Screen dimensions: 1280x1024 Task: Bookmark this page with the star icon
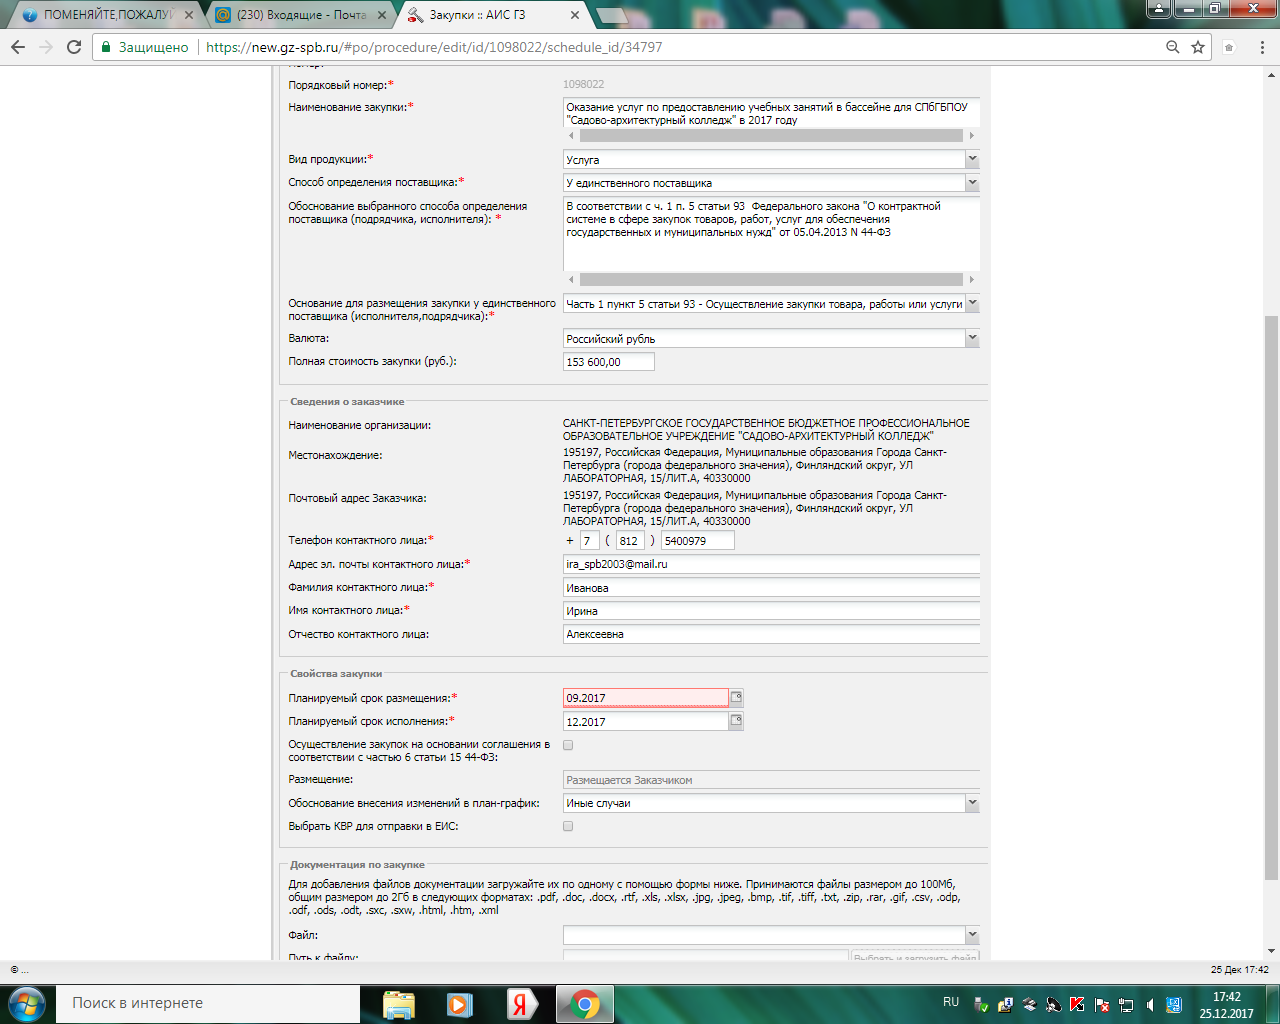point(1198,47)
